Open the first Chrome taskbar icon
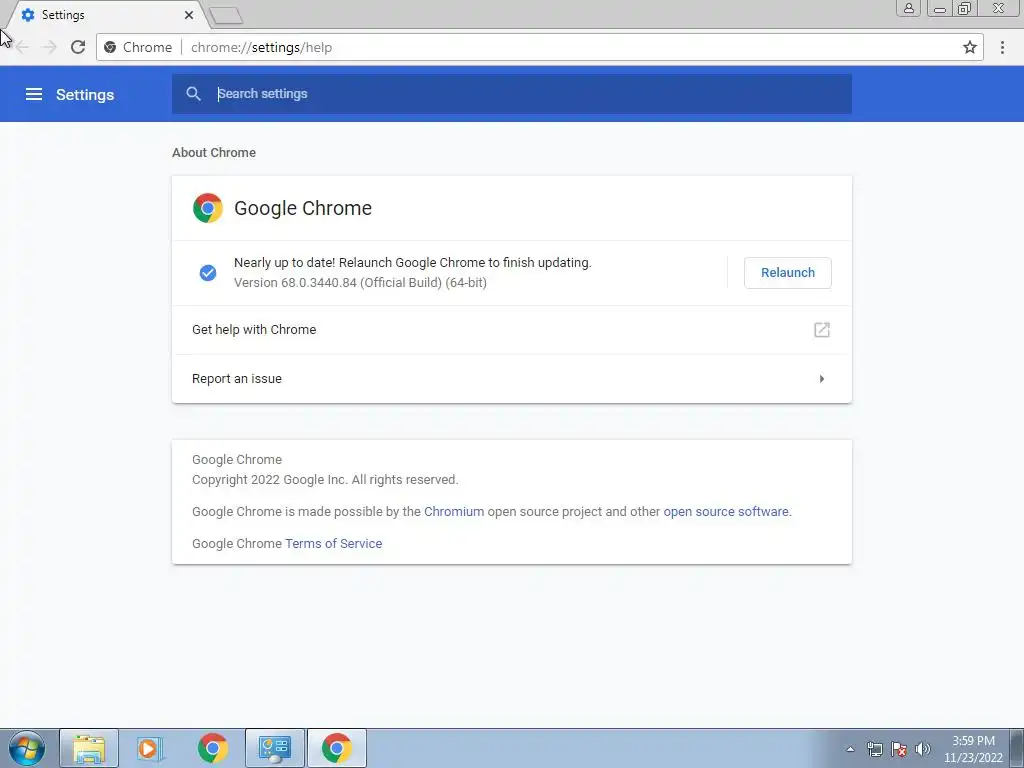 [x=212, y=748]
